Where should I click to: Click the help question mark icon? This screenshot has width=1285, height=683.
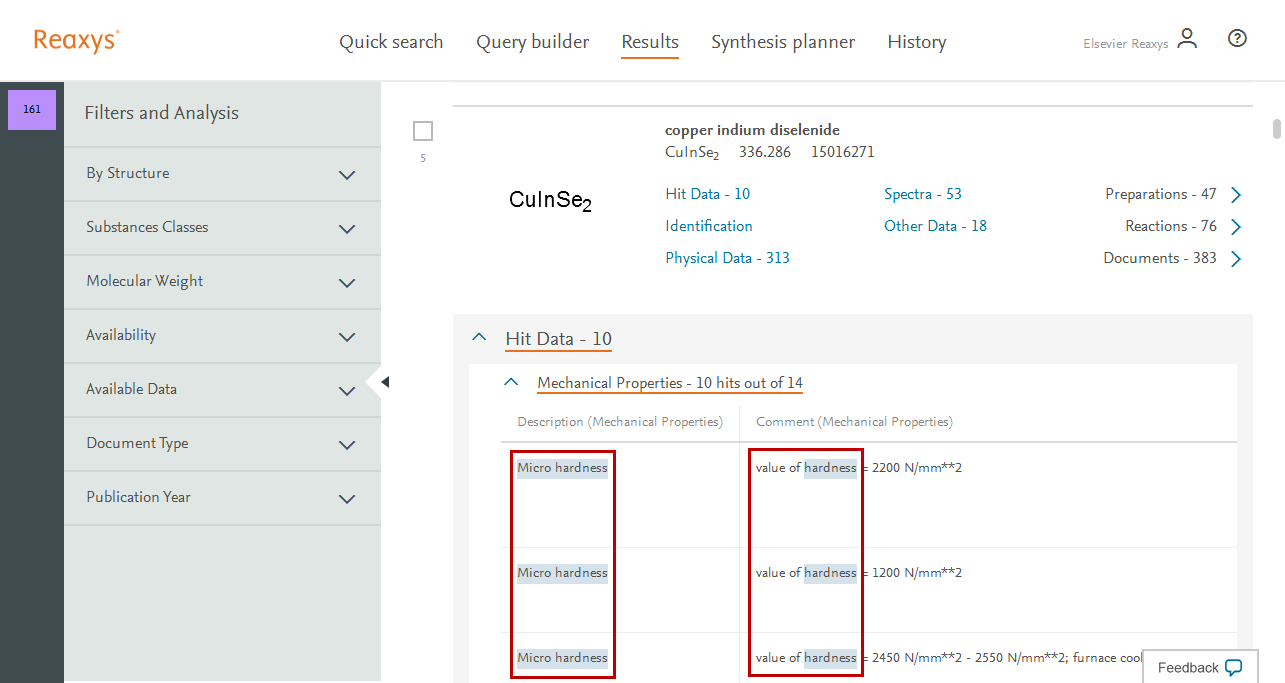tap(1237, 39)
